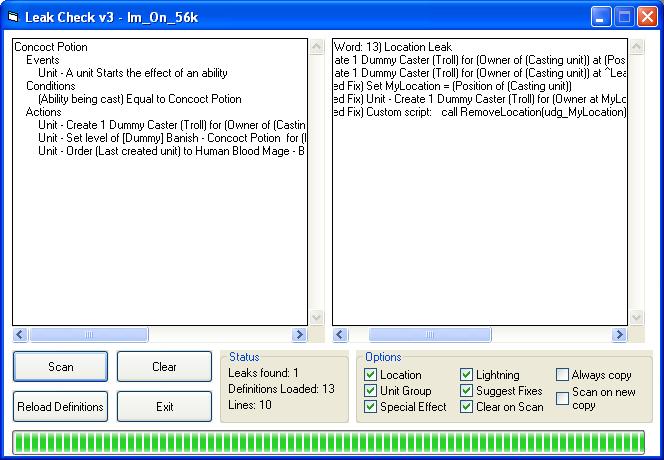Close the Leak Check window

tap(647, 17)
